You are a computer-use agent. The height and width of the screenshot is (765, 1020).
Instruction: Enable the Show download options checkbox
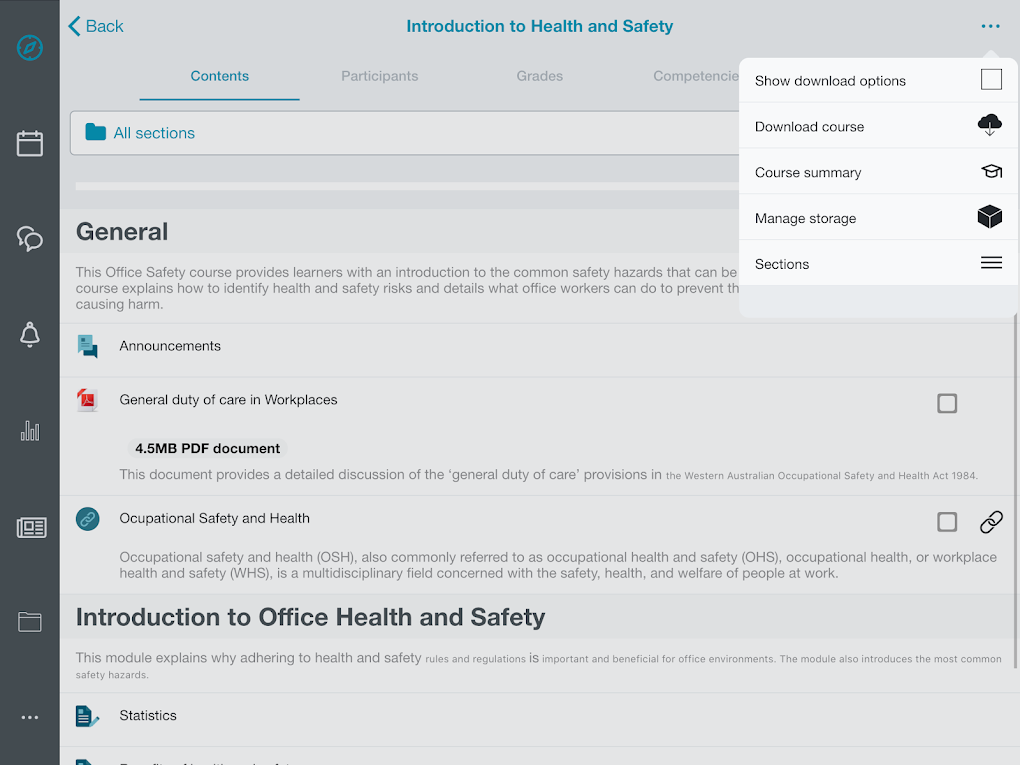tap(991, 79)
